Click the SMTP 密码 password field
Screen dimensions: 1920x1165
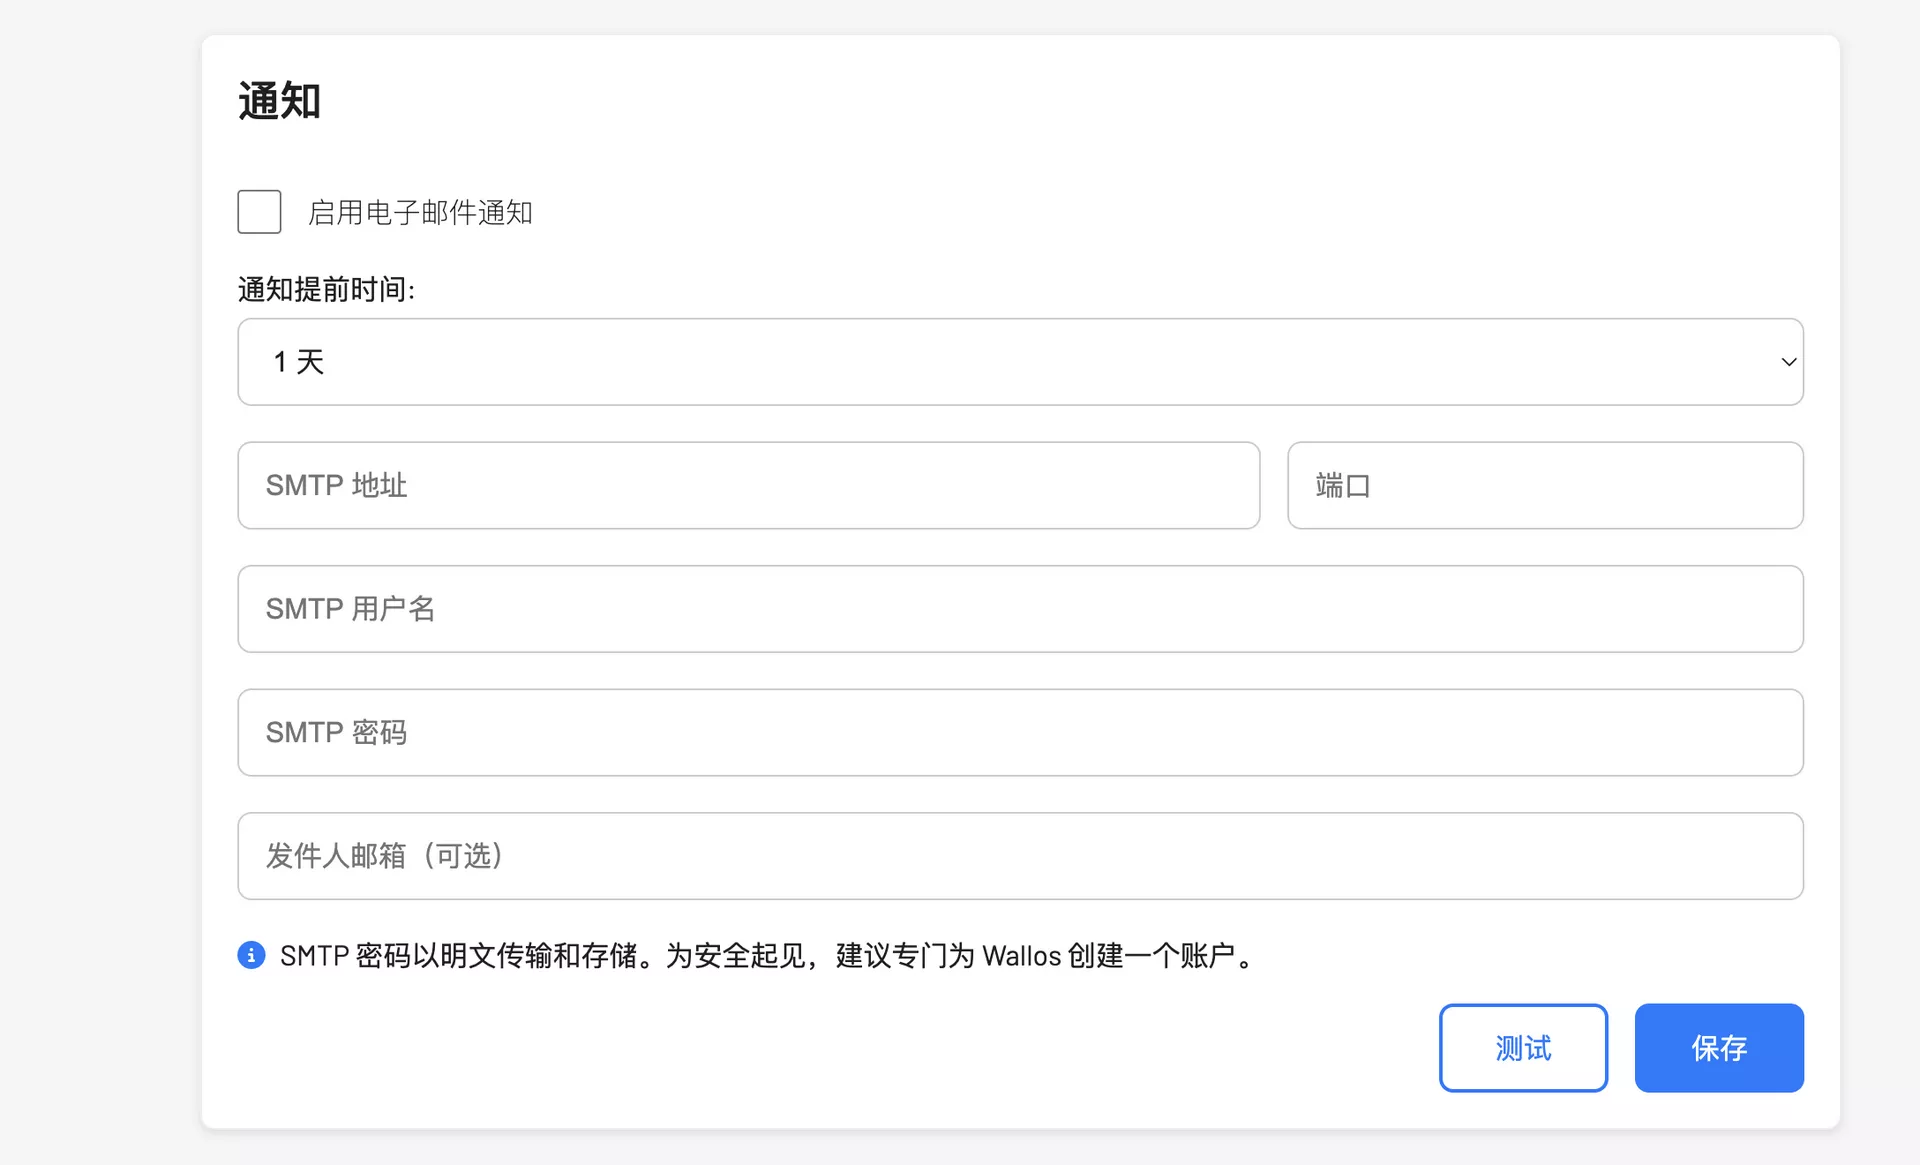(1020, 732)
